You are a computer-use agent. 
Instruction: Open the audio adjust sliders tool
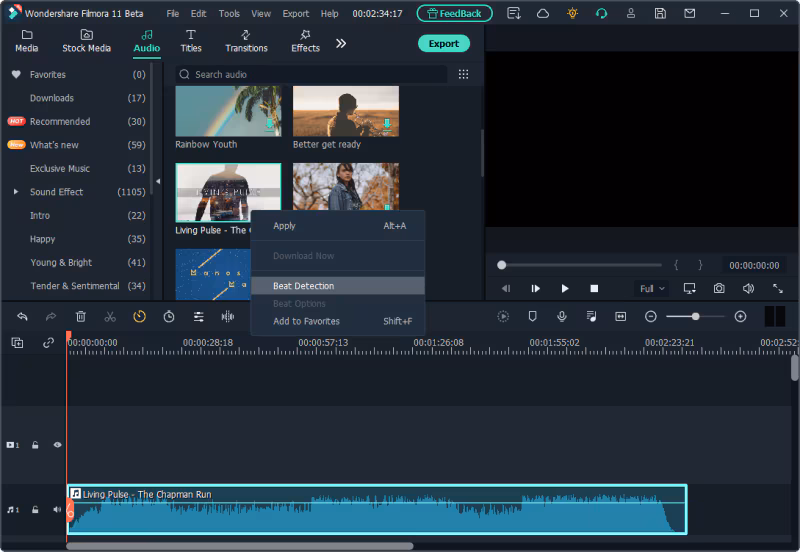[199, 316]
